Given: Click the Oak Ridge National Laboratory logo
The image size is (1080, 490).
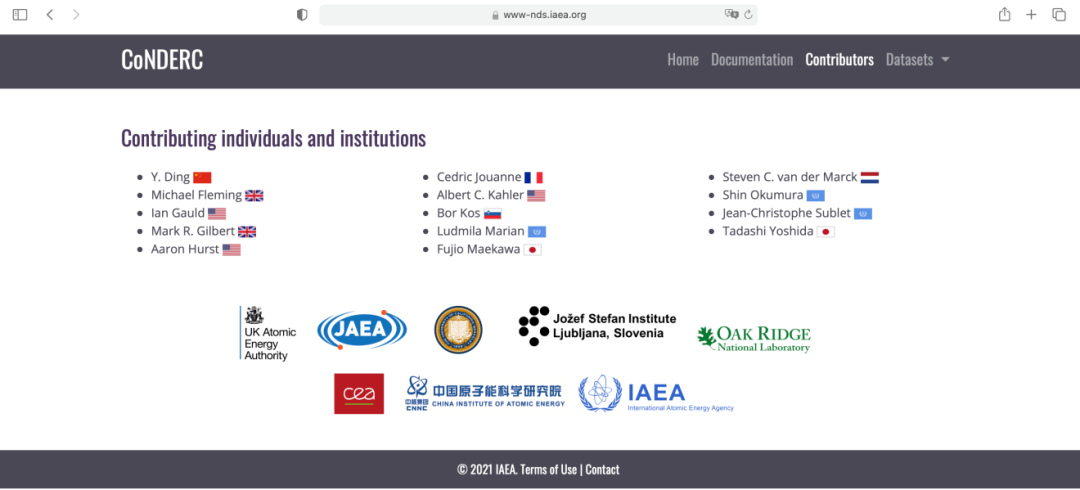Looking at the screenshot, I should [x=754, y=338].
